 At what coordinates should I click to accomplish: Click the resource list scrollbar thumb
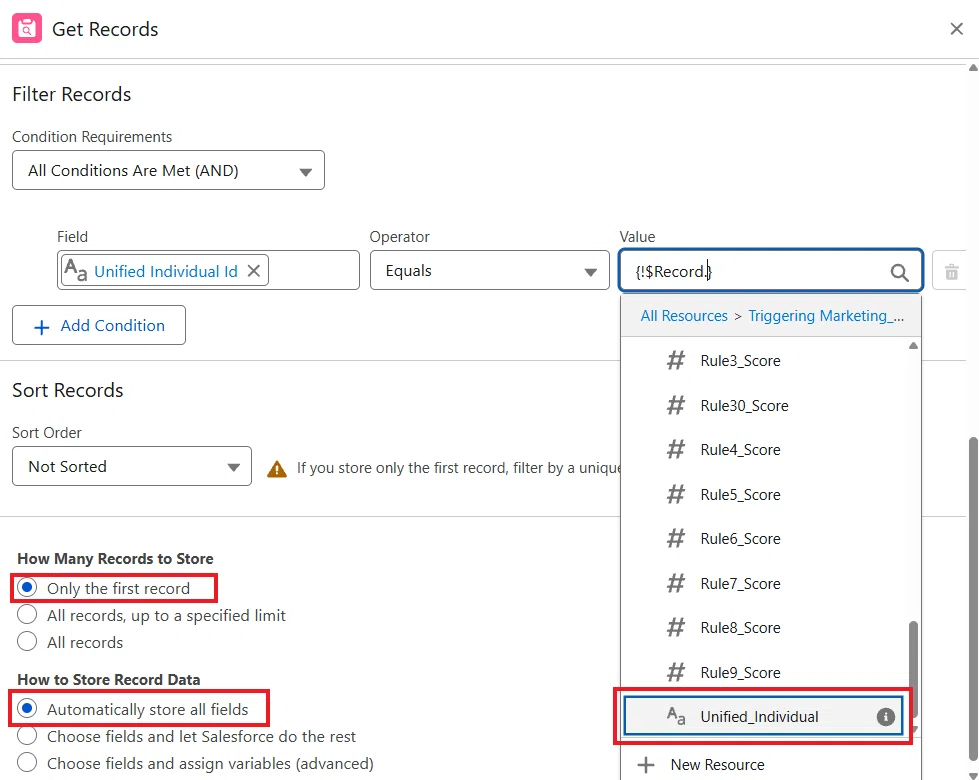pos(913,668)
